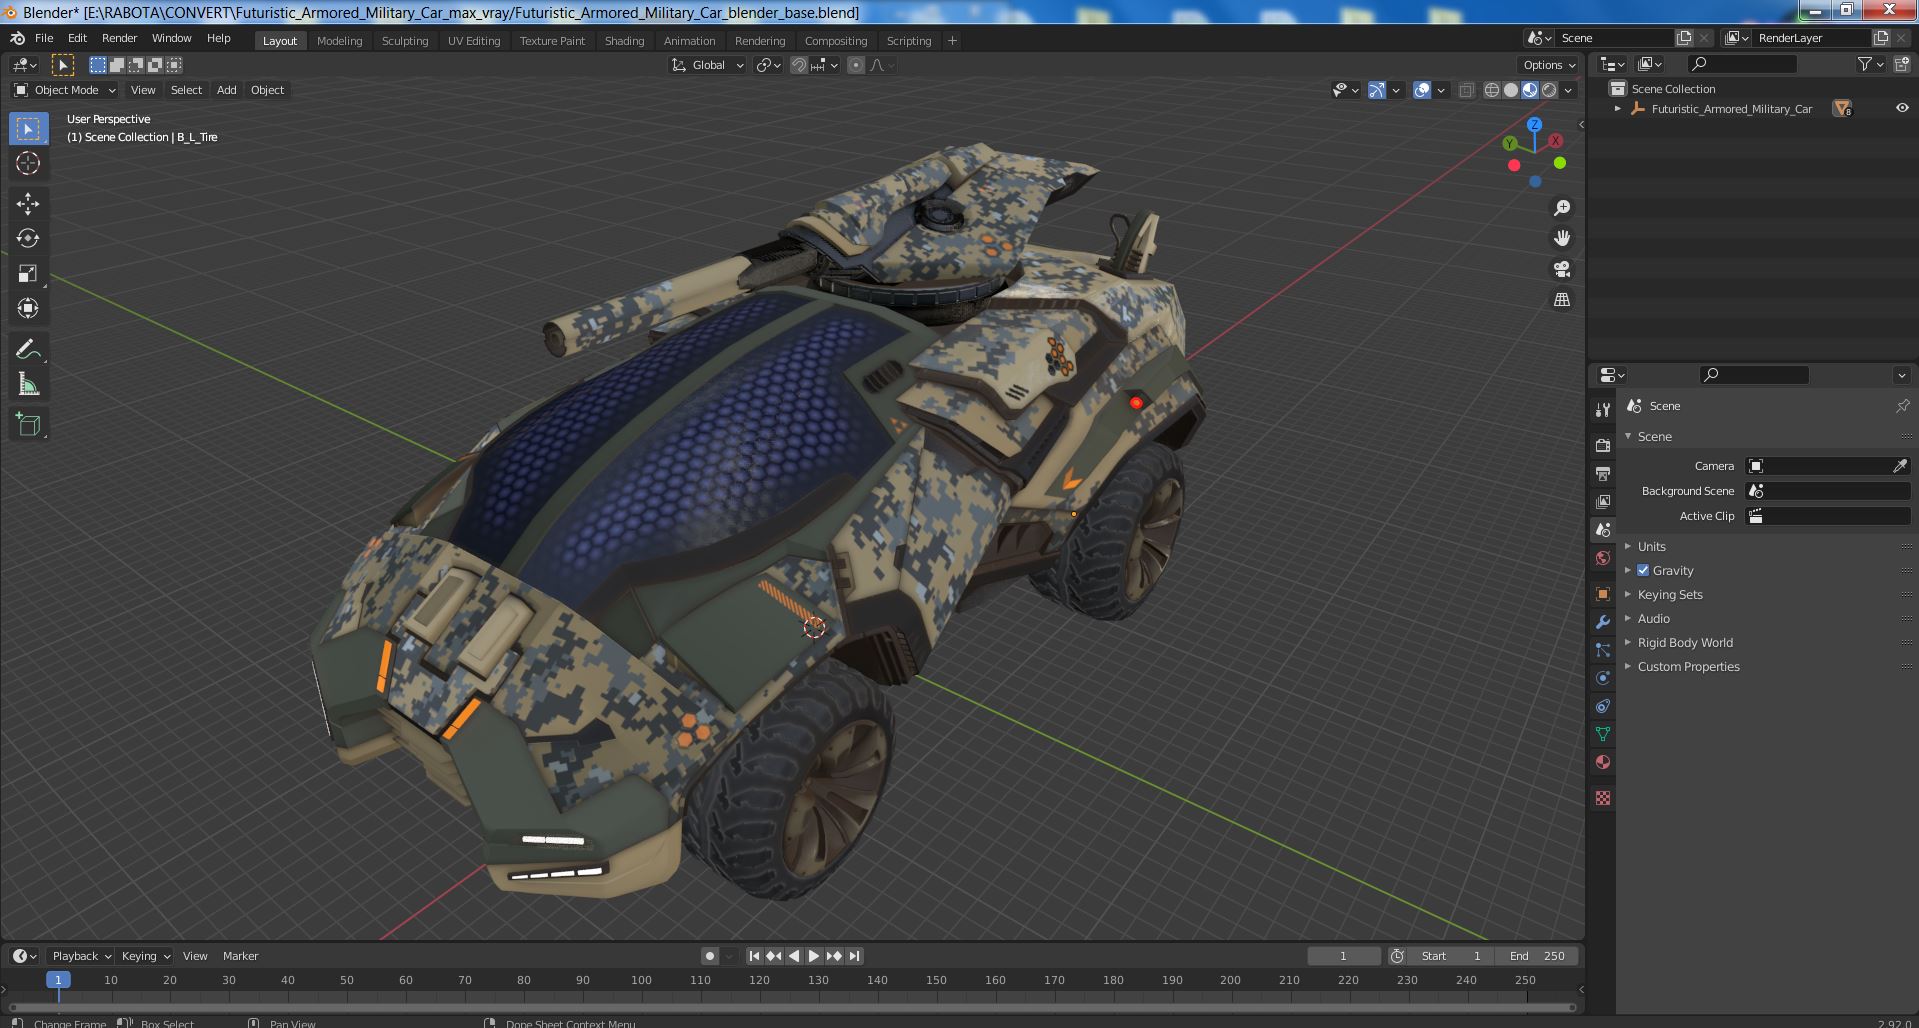The image size is (1919, 1028).
Task: Activate the Transform tool
Action: pyautogui.click(x=28, y=308)
